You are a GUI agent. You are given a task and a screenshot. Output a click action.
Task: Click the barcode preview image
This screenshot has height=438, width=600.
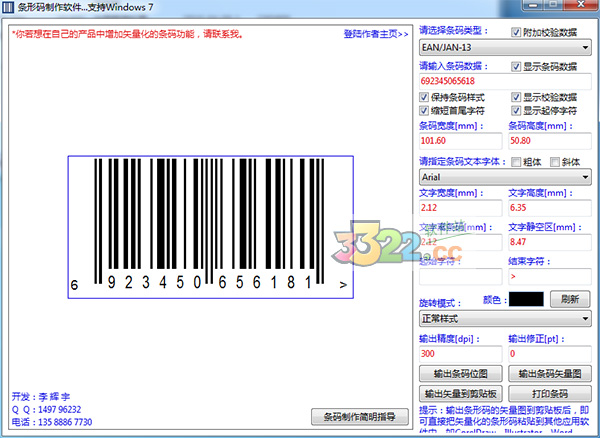click(210, 227)
